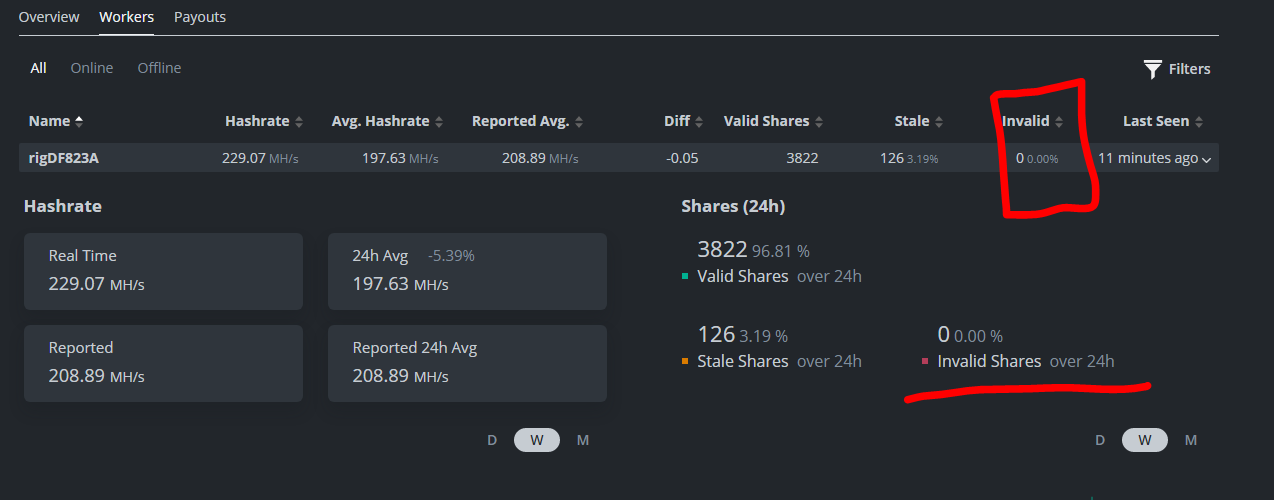The height and width of the screenshot is (500, 1274).
Task: Select M range under Shares chart
Action: click(x=1191, y=440)
